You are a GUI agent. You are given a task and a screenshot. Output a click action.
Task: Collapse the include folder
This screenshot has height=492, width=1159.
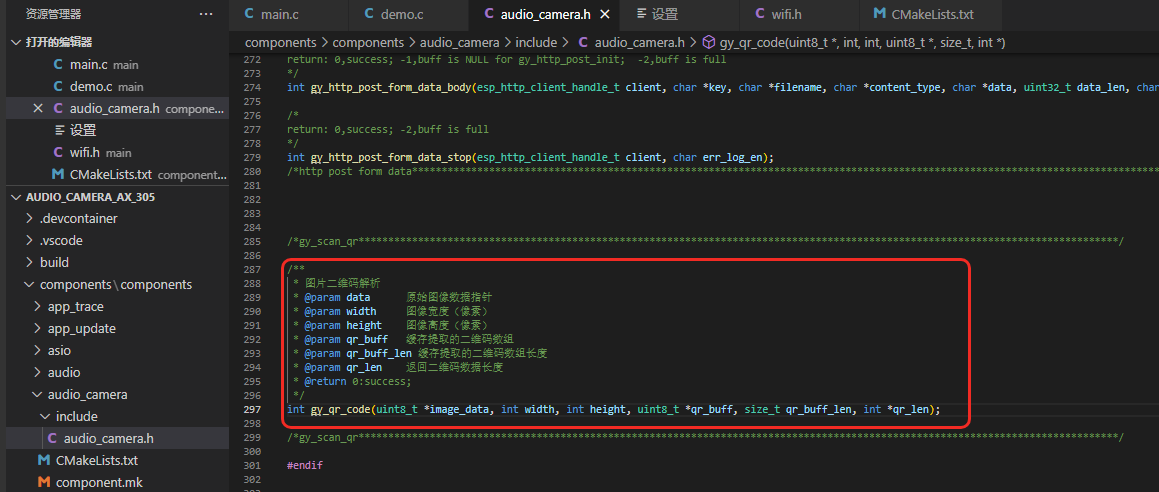[47, 417]
